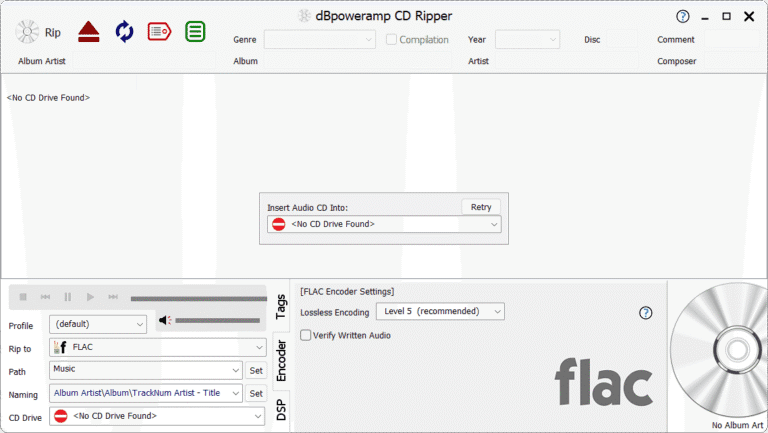Screen dimensions: 768x433
Task: Click Set next to the Path field
Action: 256,370
